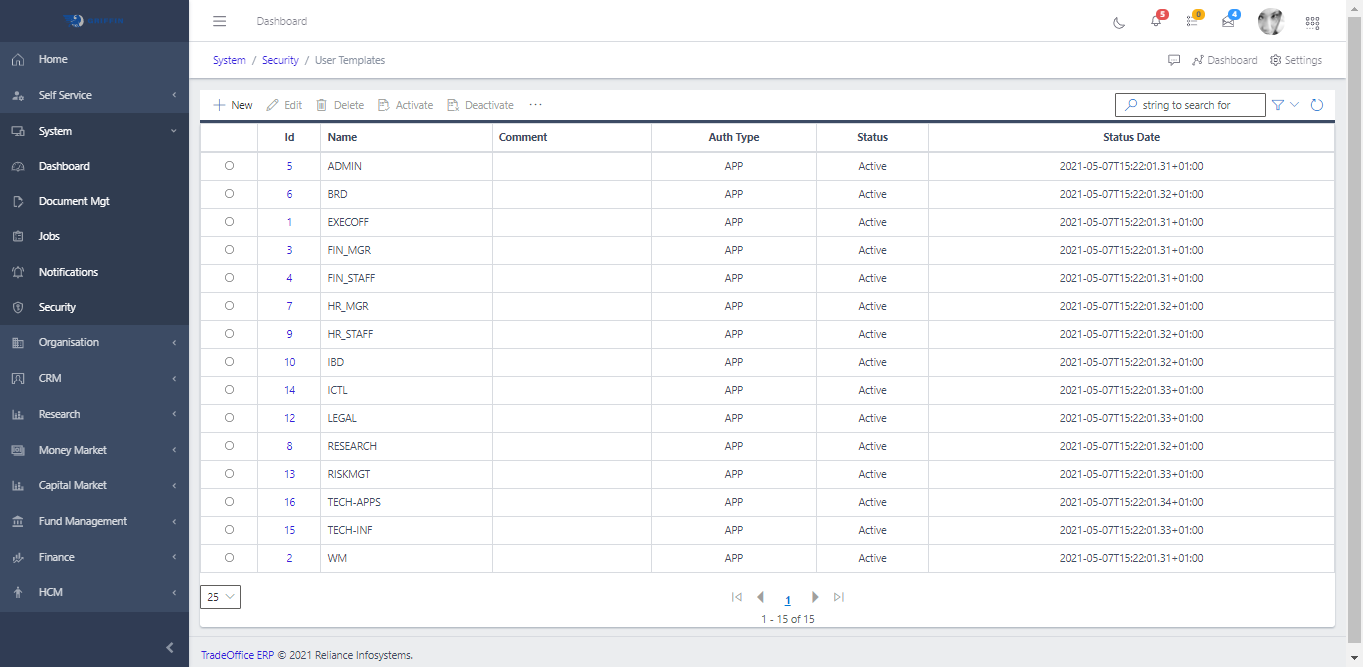Viewport: 1363px width, 667px height.
Task: Toggle dark mode with the moon icon
Action: pos(1118,22)
